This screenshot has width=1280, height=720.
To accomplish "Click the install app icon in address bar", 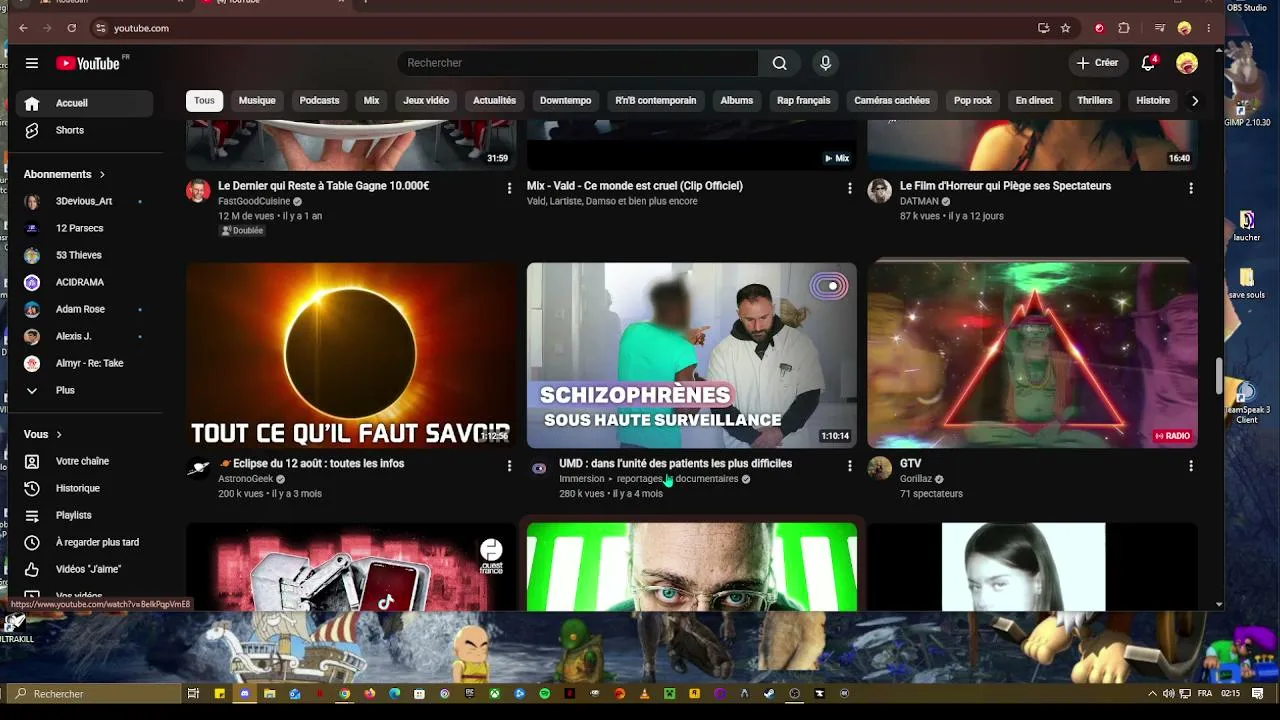I will (x=1043, y=28).
